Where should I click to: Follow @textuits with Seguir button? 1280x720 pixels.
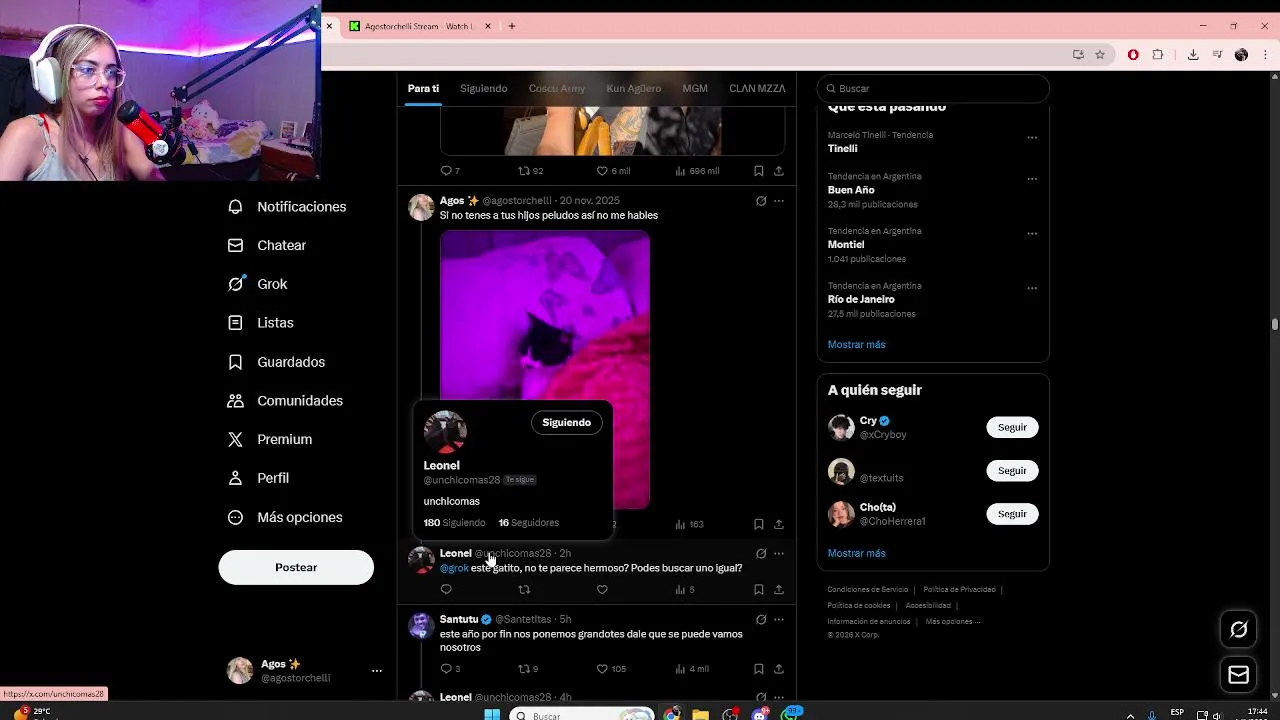[x=1012, y=470]
